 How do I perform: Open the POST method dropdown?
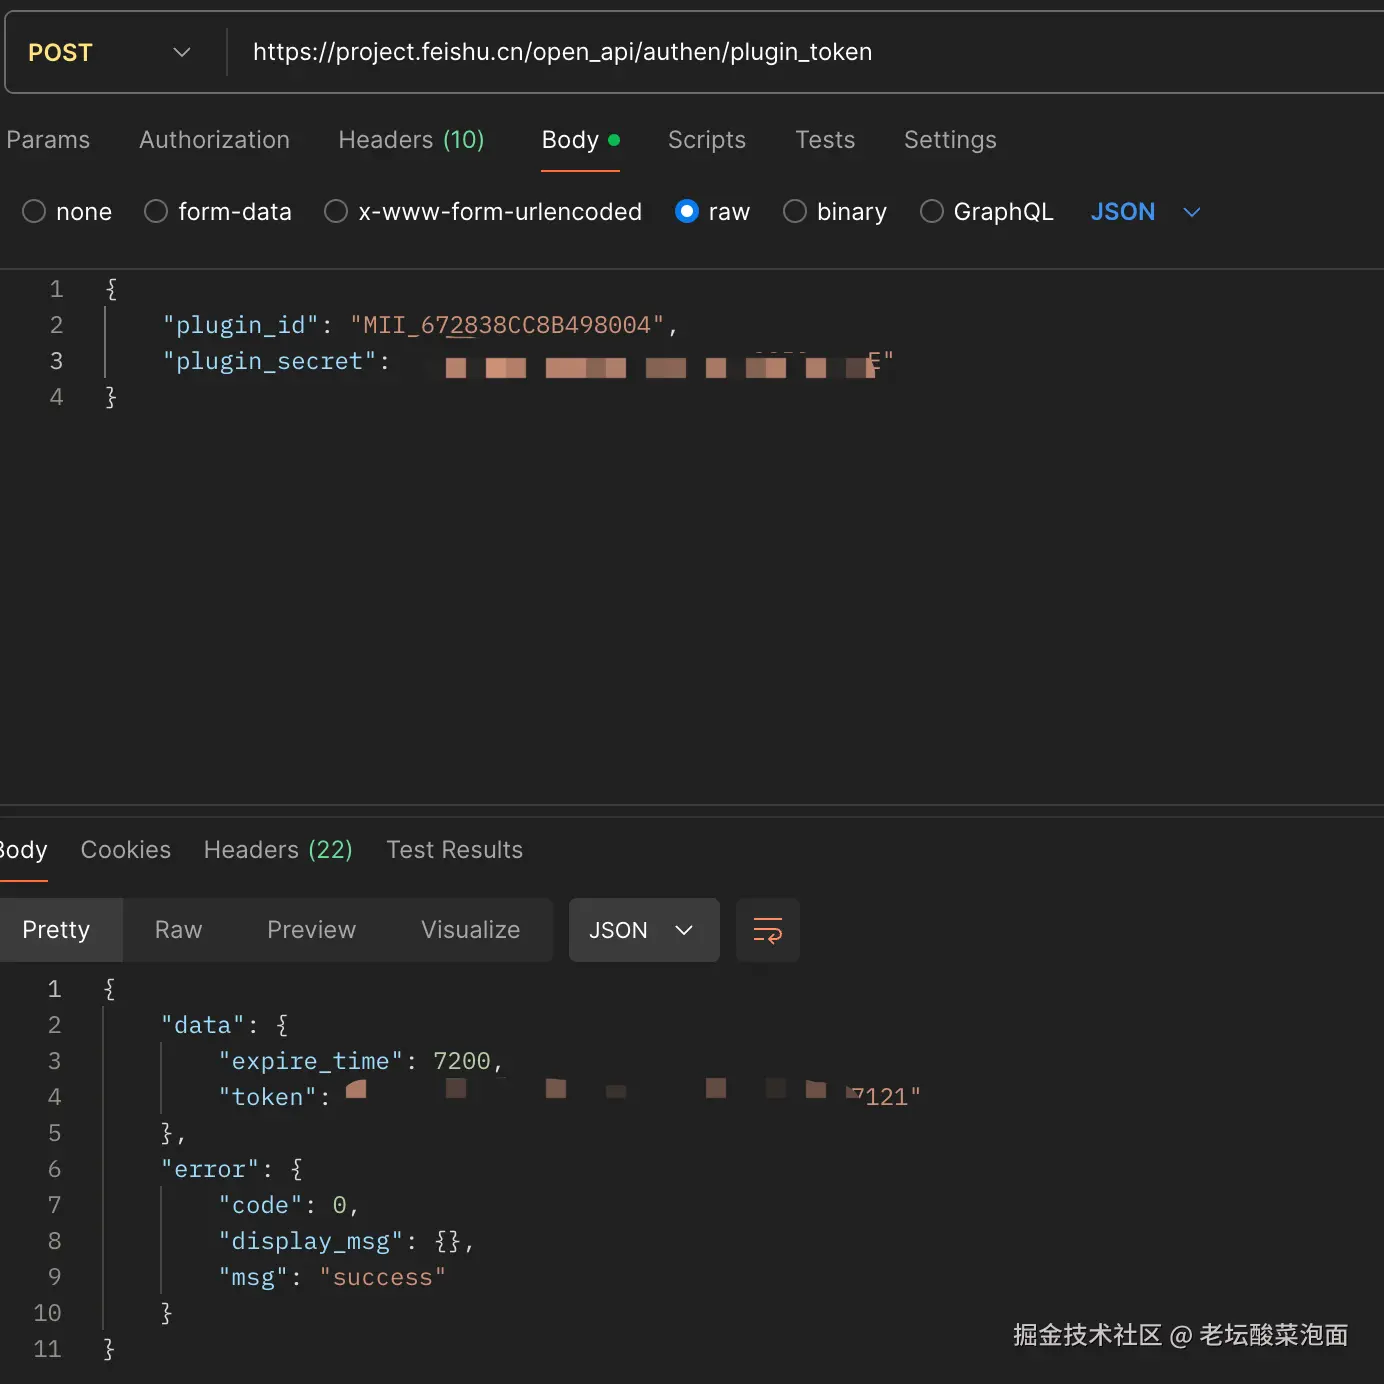click(x=110, y=52)
